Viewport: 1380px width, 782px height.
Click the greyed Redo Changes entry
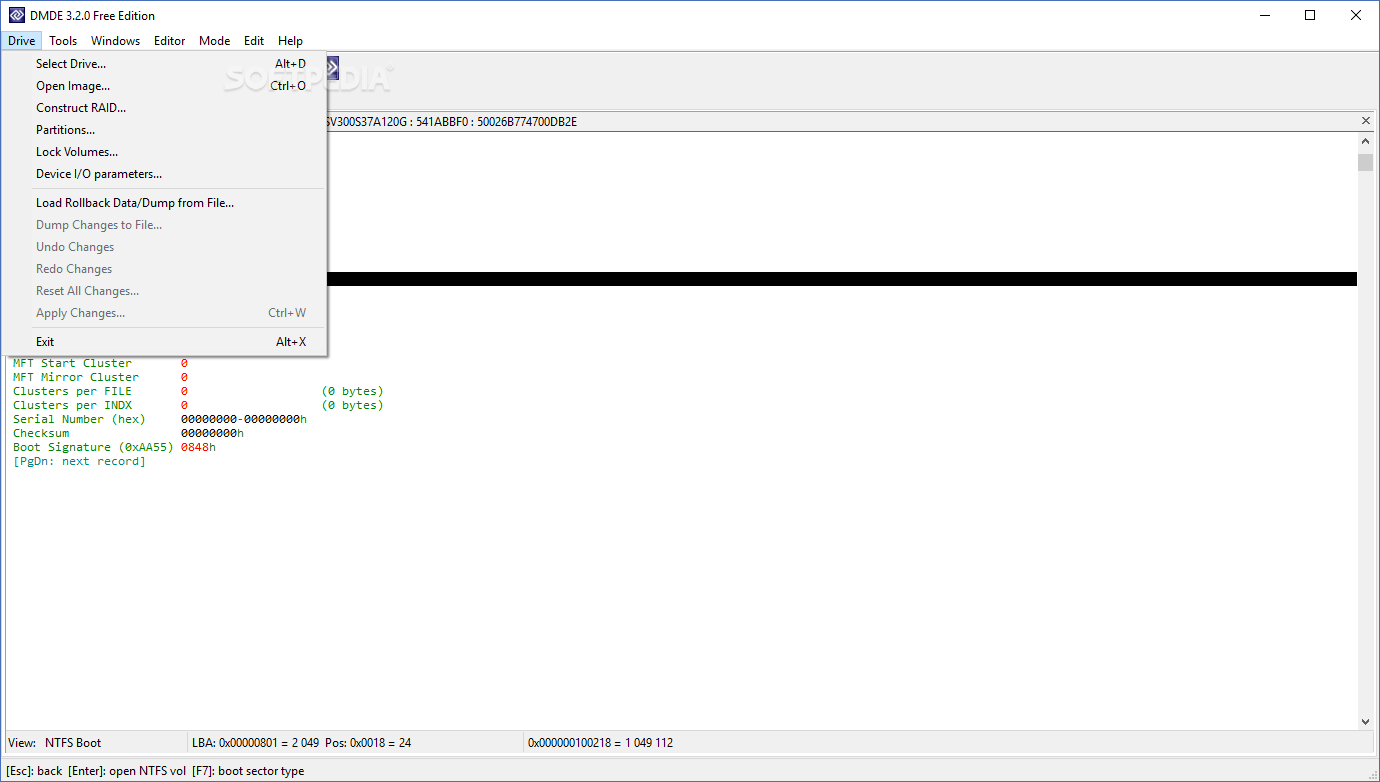(164, 269)
